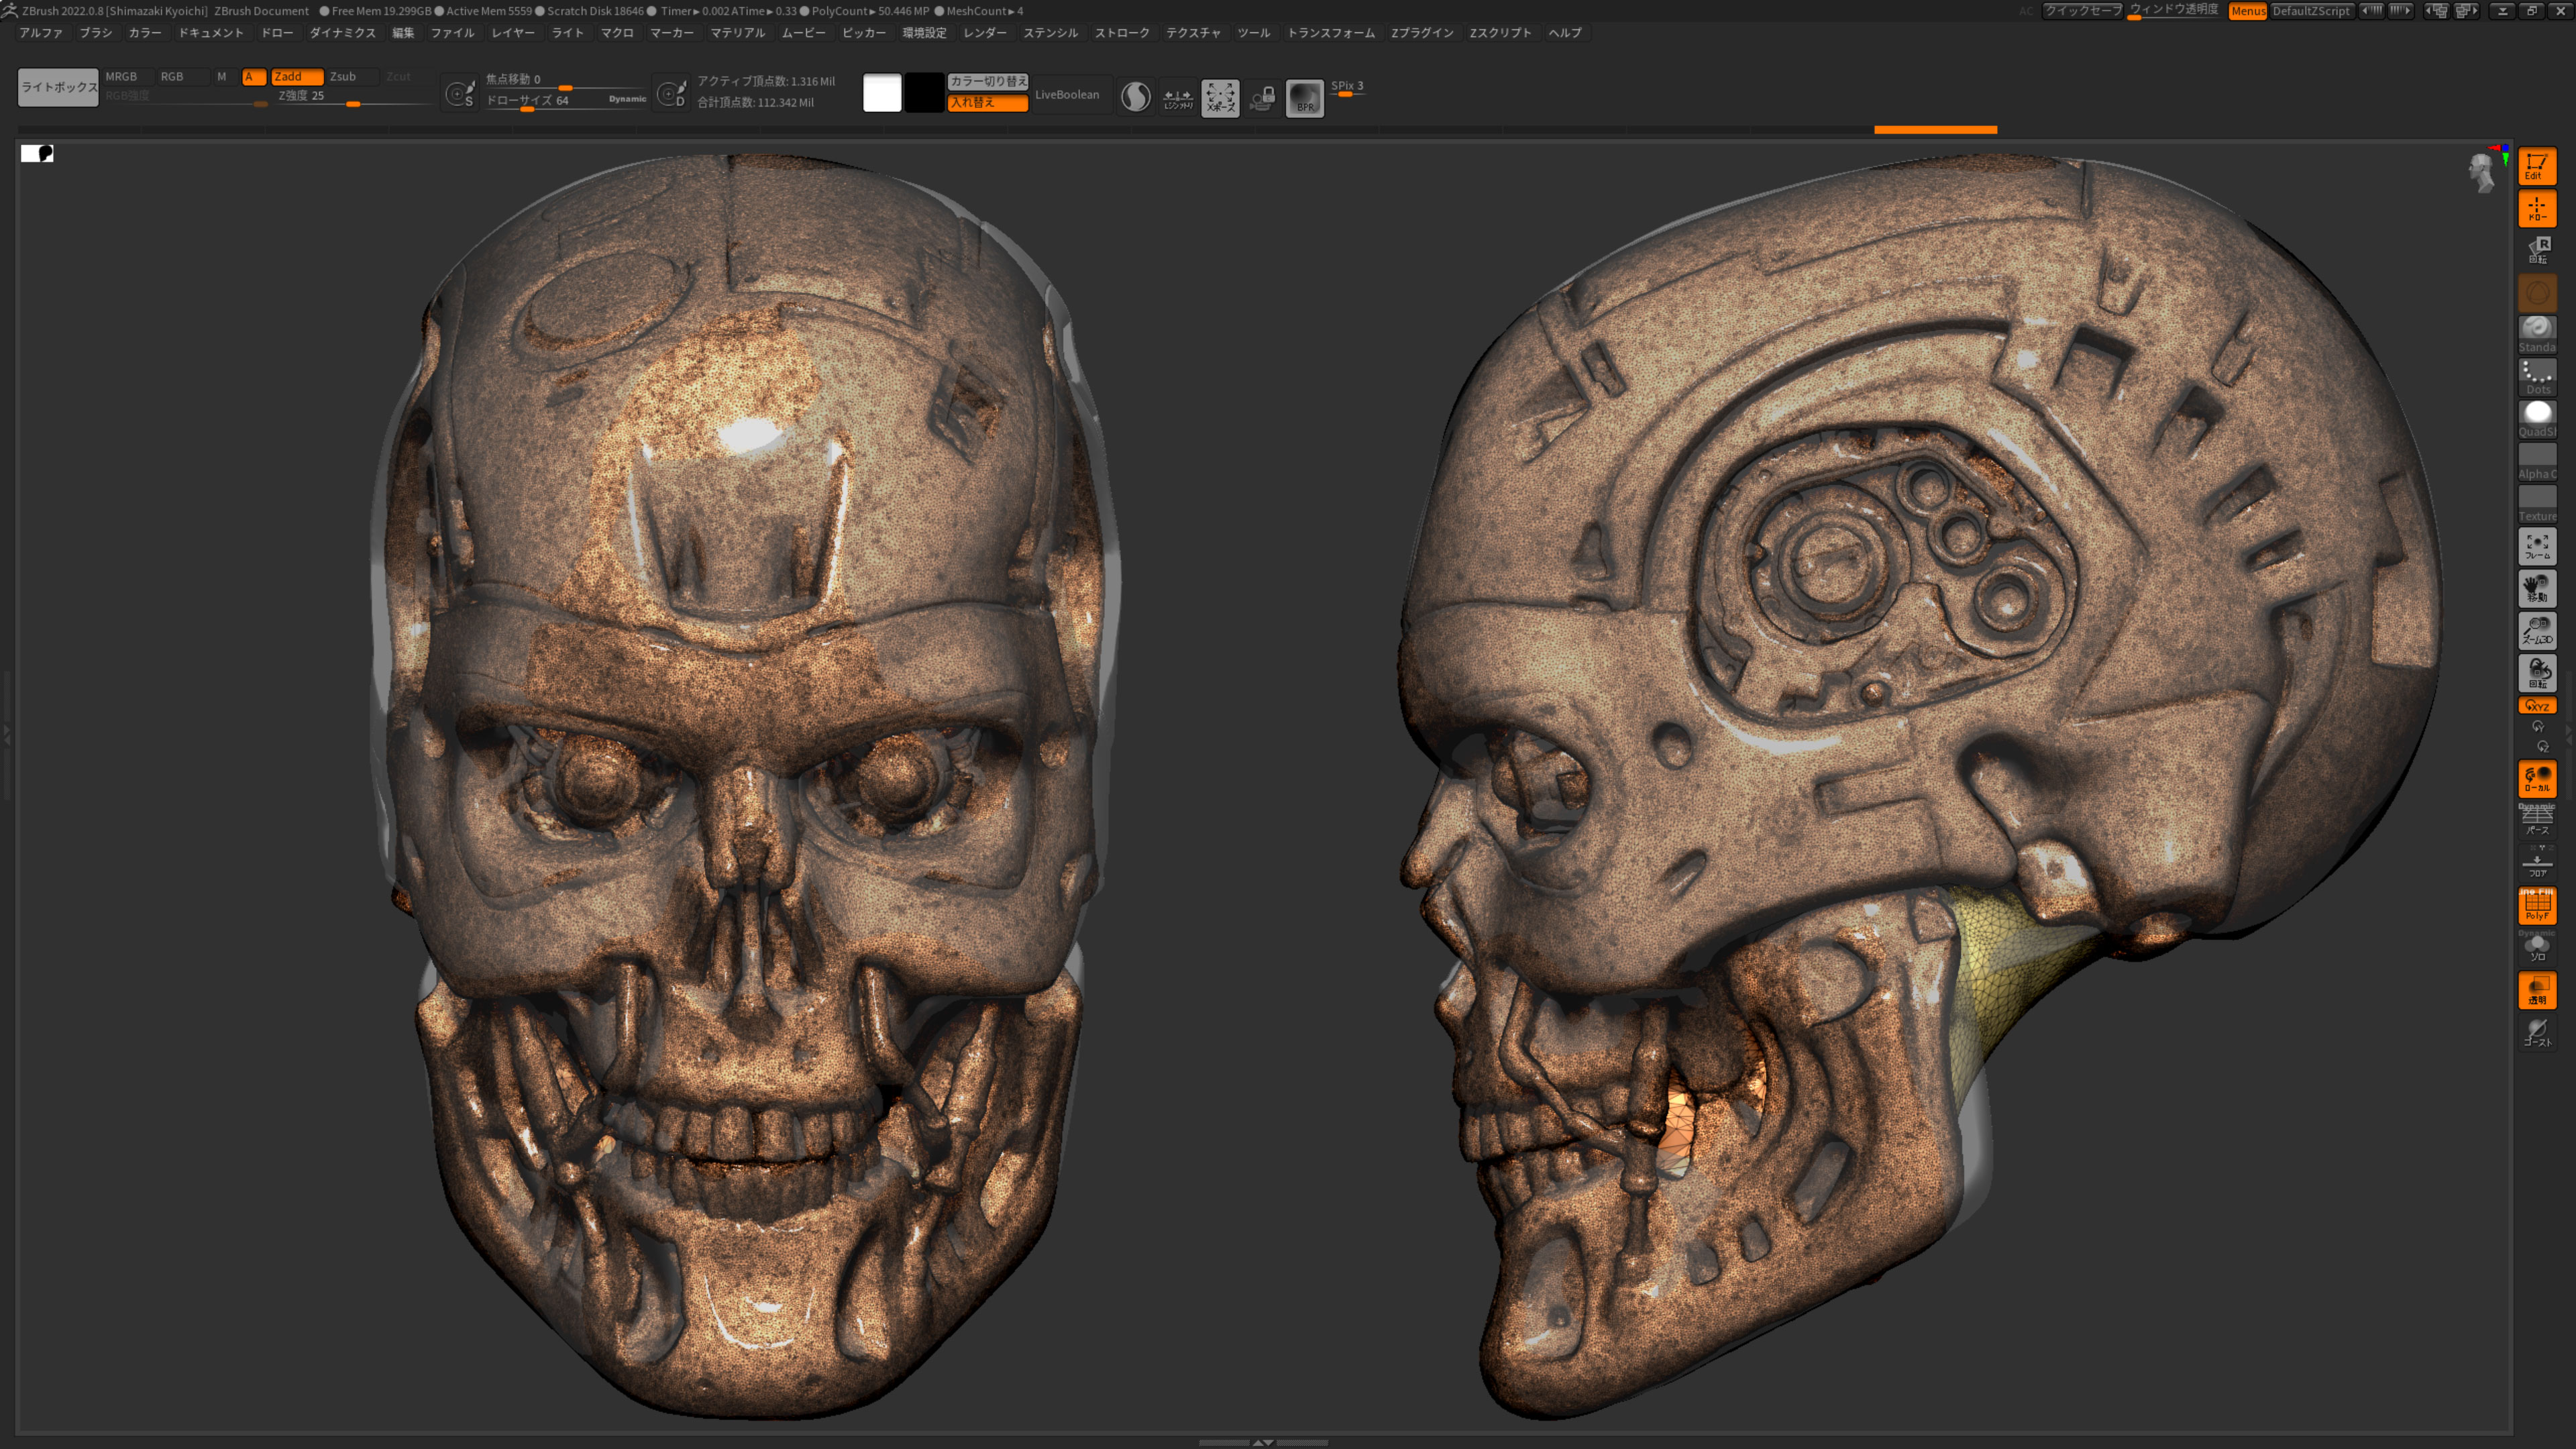Open the ドキュメント (Document) menu

coord(211,33)
